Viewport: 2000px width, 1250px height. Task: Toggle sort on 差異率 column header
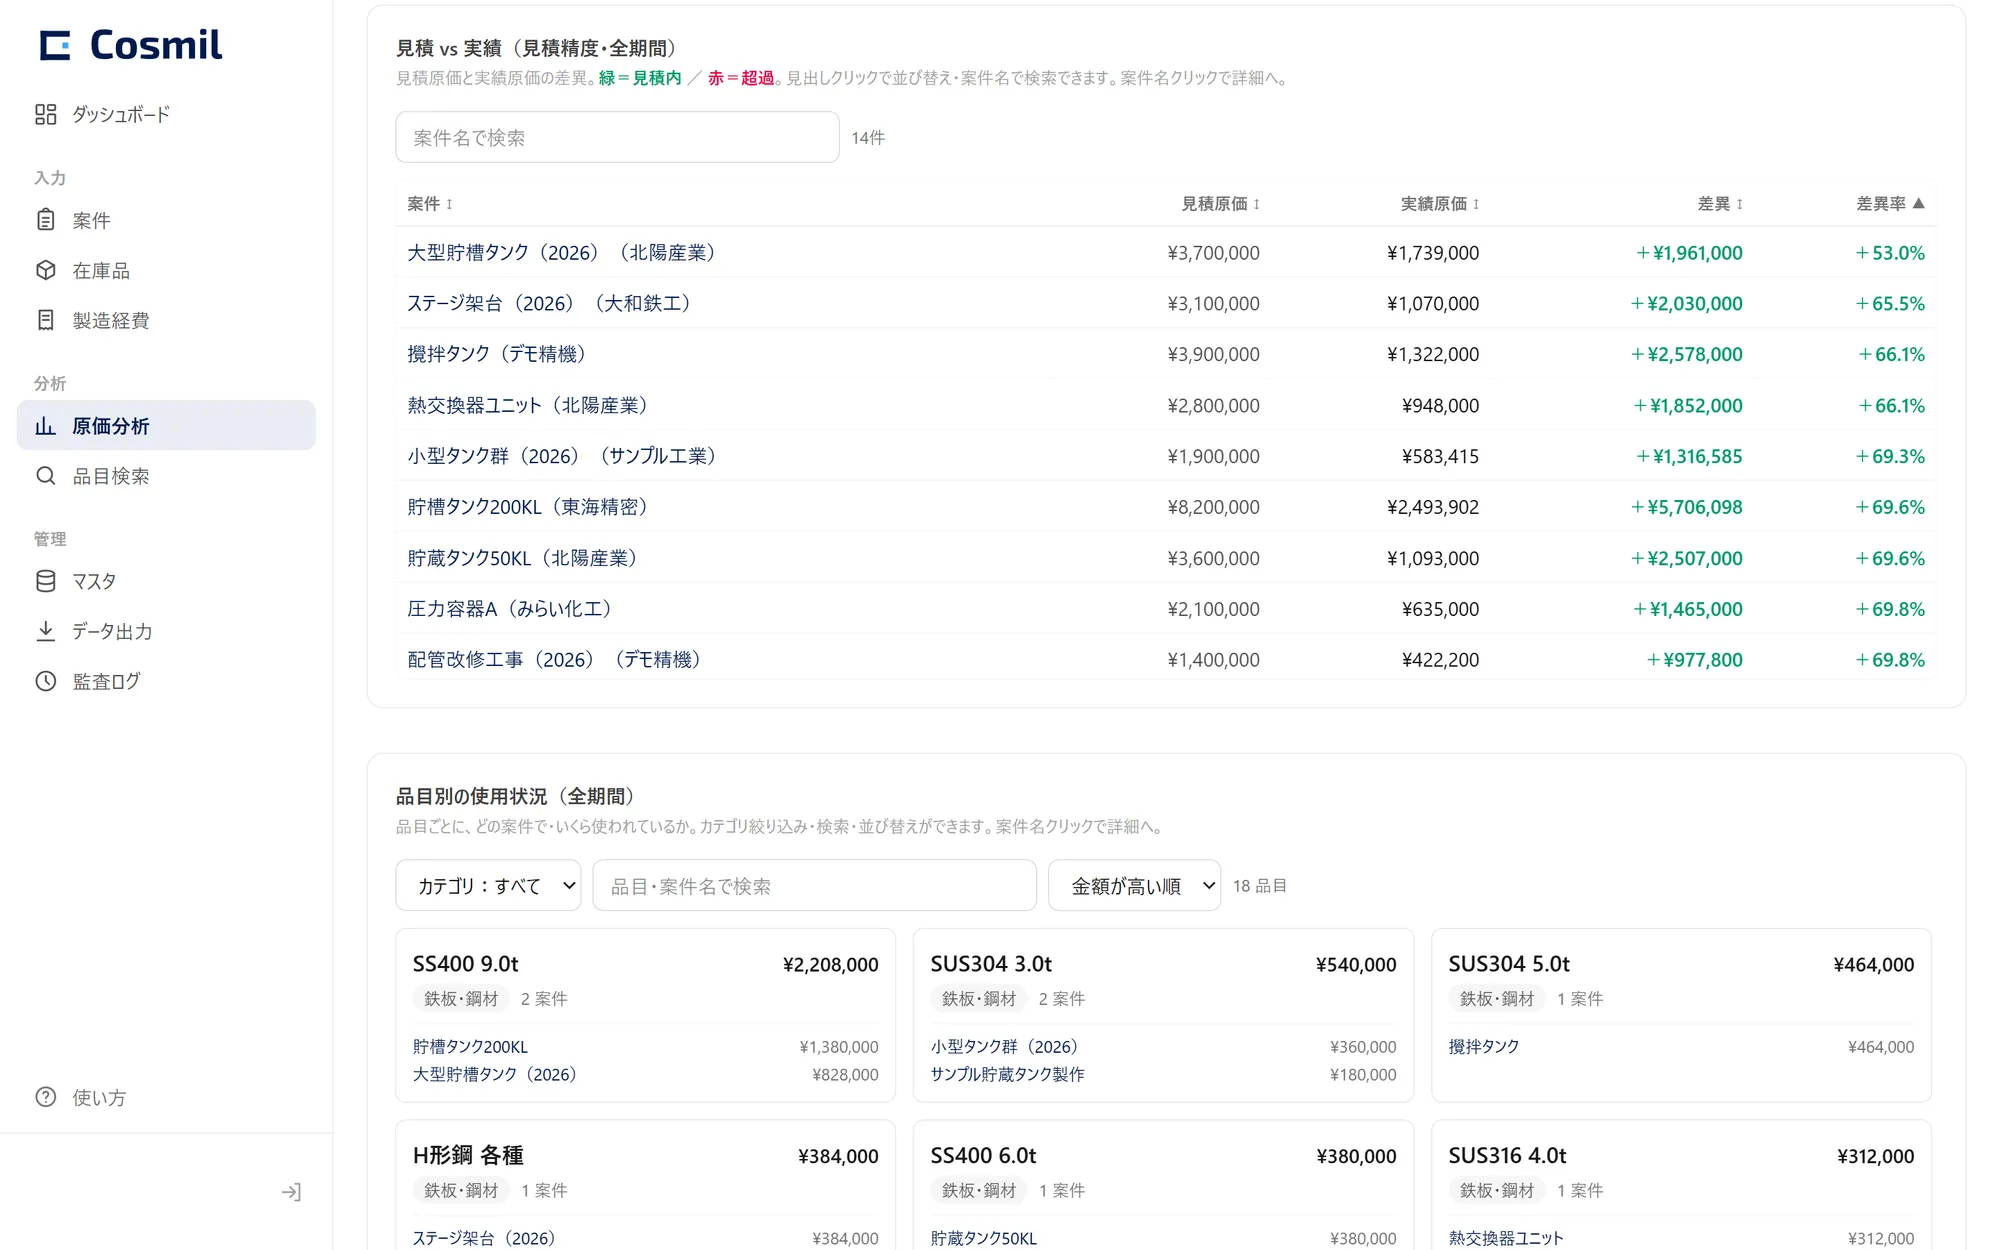pos(1890,204)
